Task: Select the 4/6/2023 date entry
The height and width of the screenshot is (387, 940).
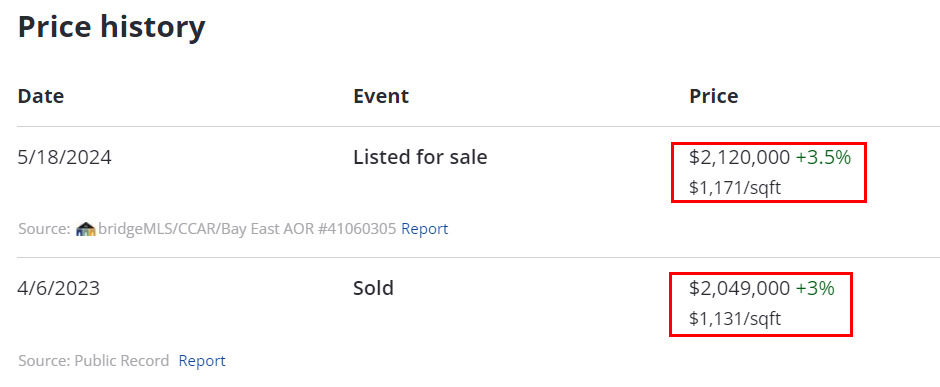Action: pyautogui.click(x=59, y=289)
